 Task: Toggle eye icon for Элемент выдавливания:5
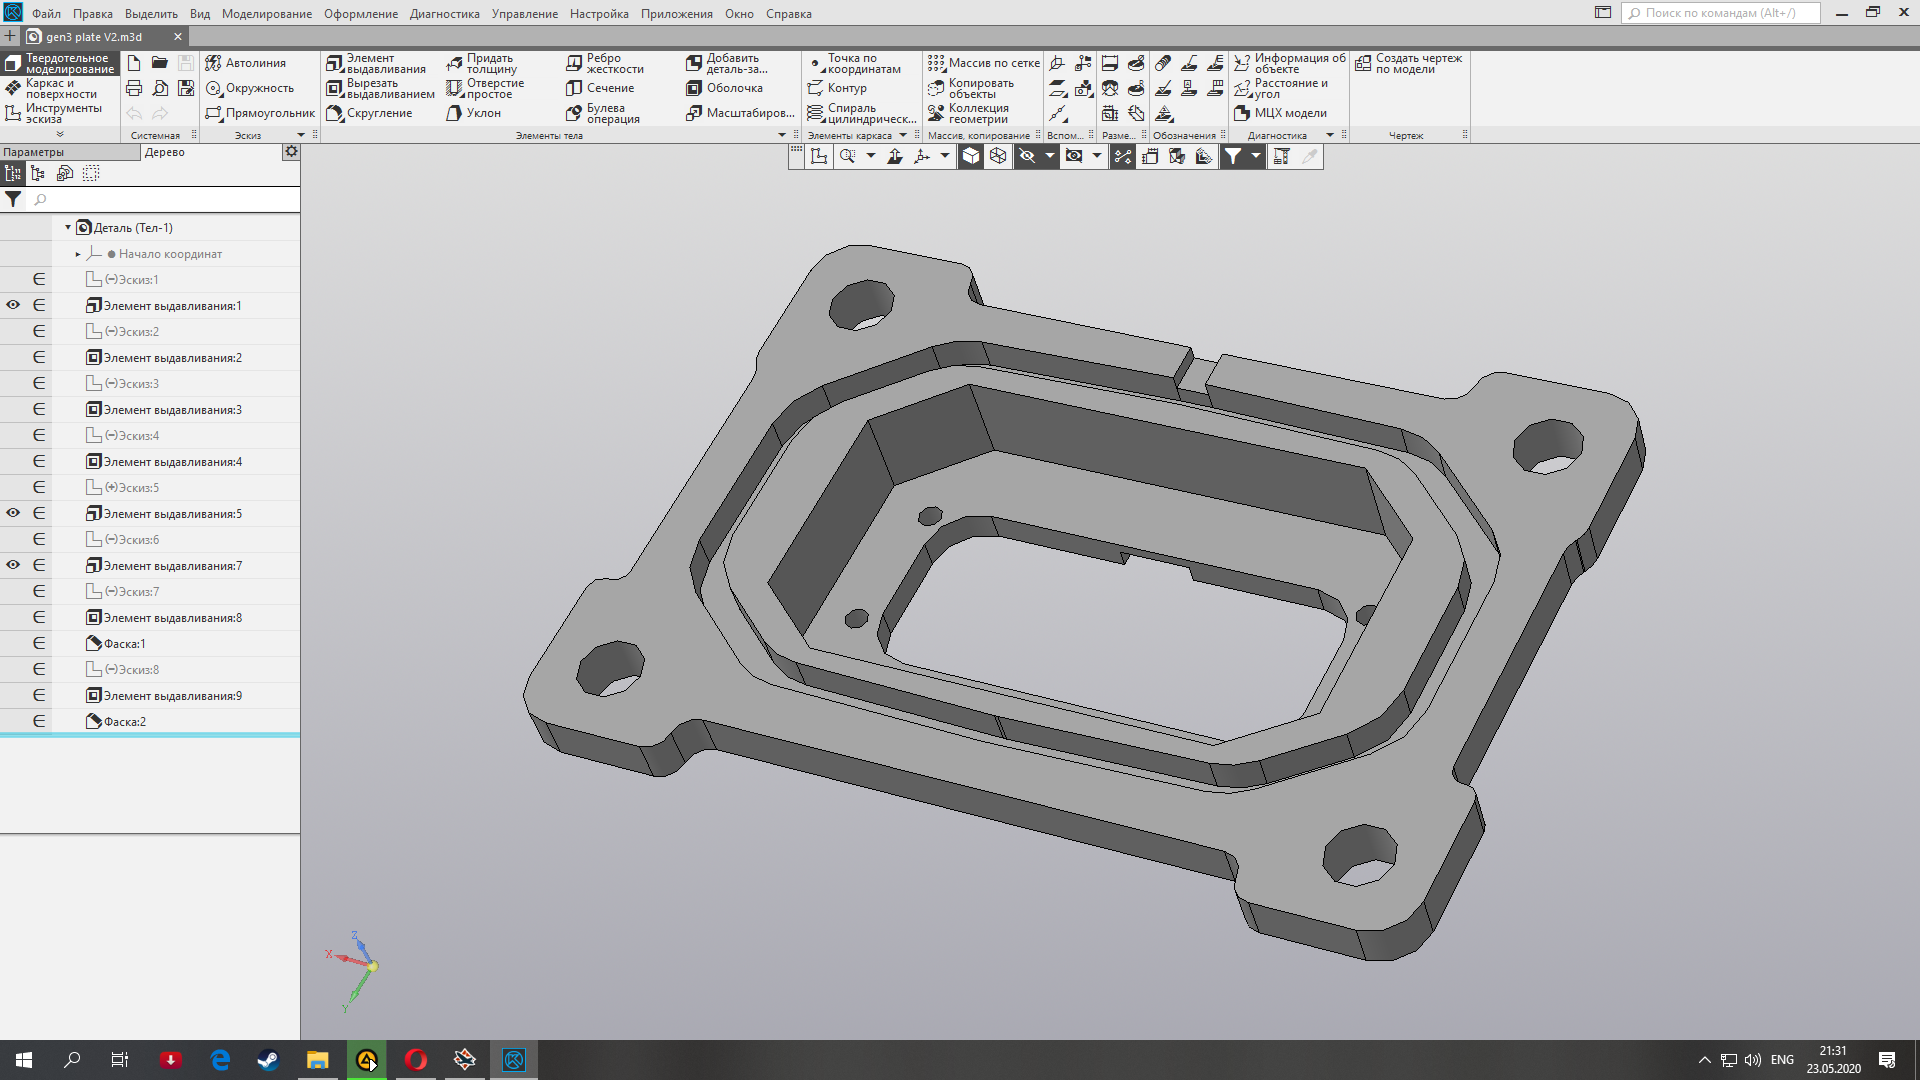click(13, 513)
